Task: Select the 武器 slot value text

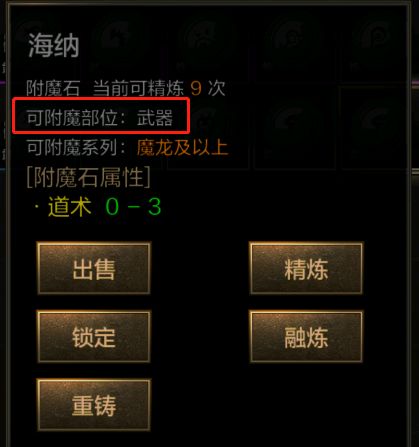Action: [155, 118]
